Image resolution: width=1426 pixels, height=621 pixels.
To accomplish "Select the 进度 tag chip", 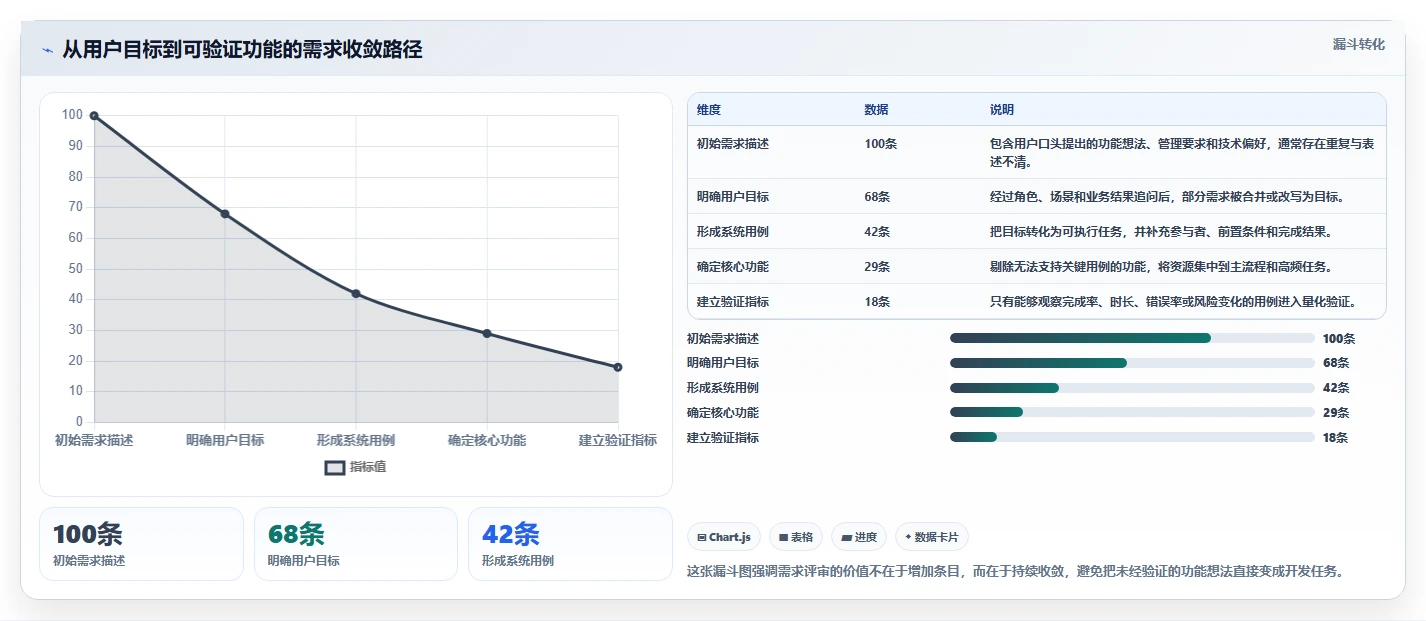I will click(859, 537).
